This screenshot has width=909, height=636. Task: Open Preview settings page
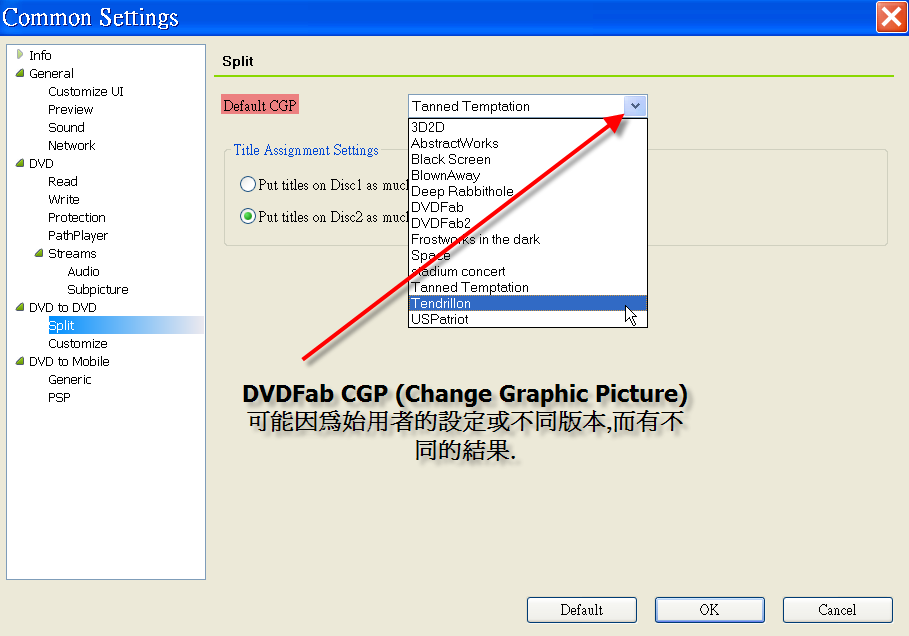[x=70, y=110]
